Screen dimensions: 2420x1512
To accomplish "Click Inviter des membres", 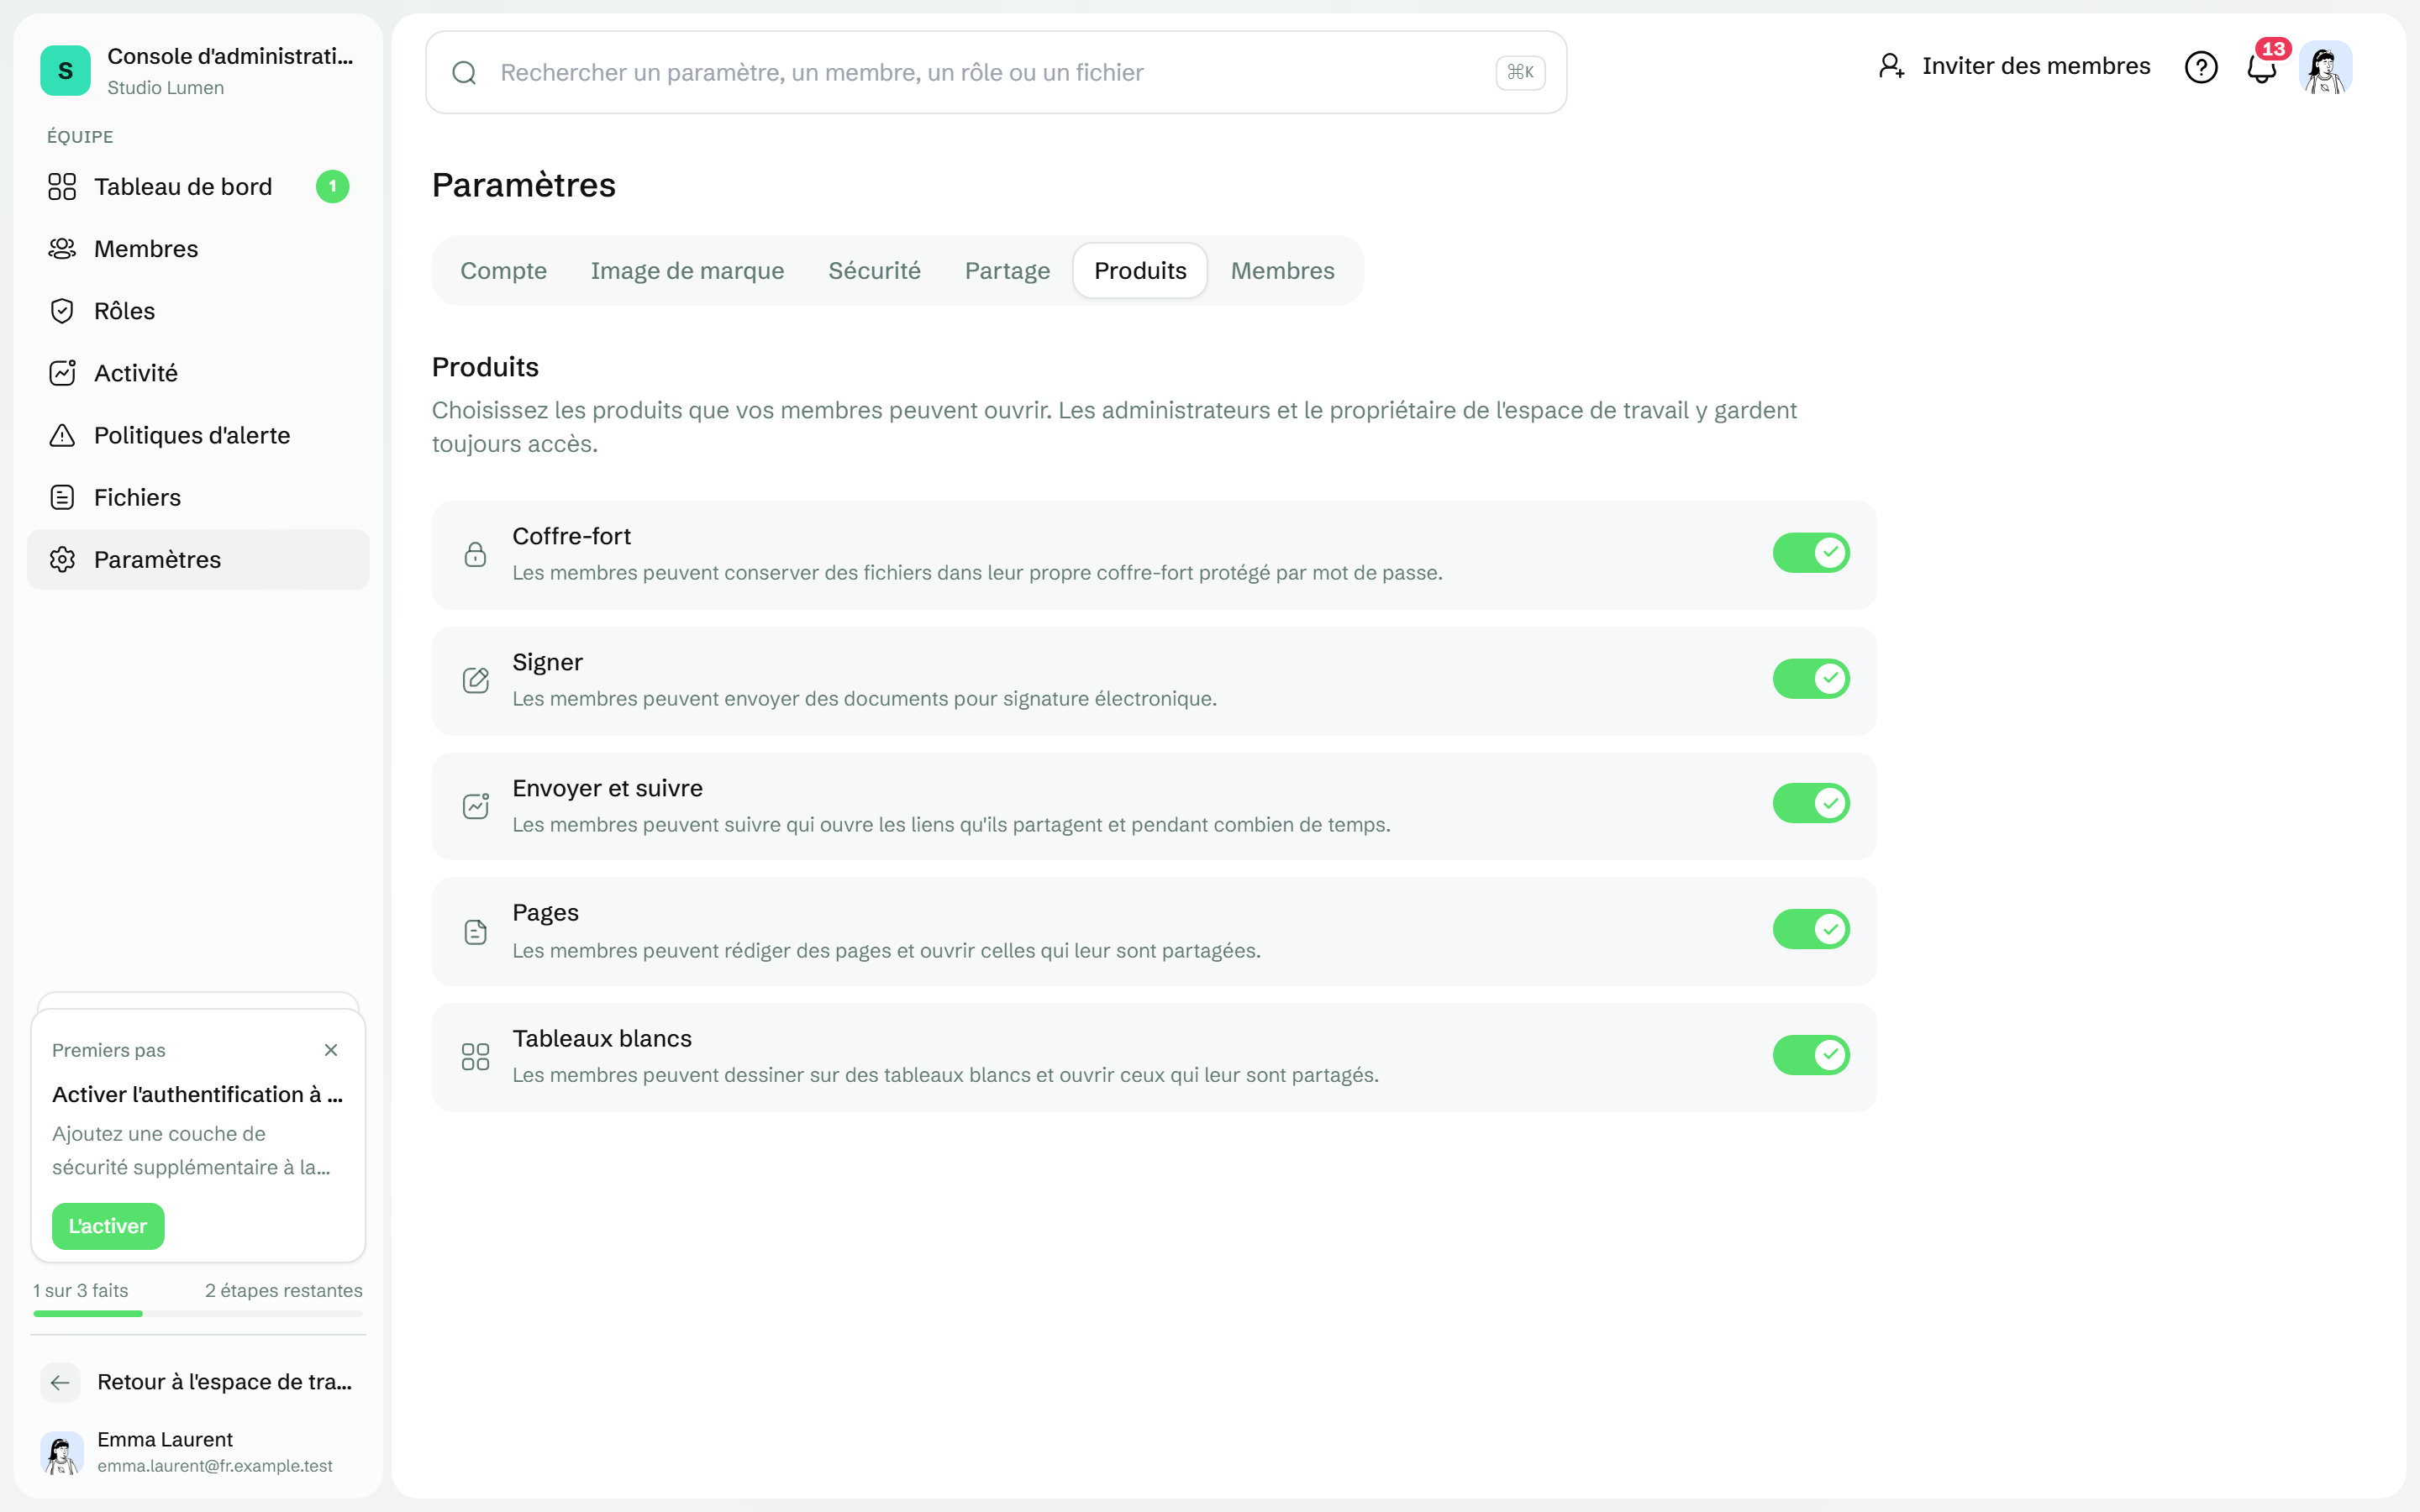I will (2014, 66).
